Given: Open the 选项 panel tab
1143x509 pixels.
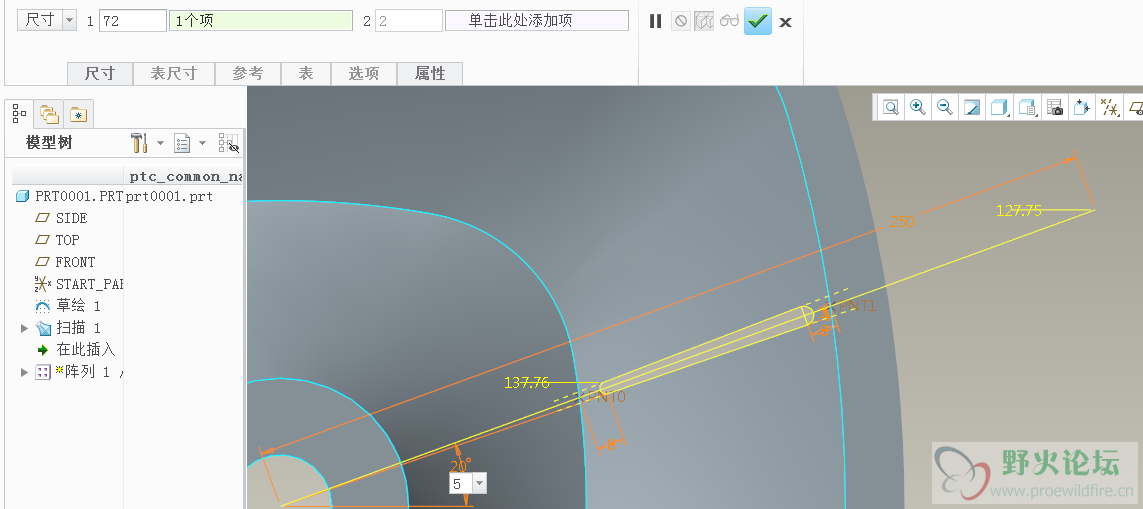Looking at the screenshot, I should coord(364,74).
